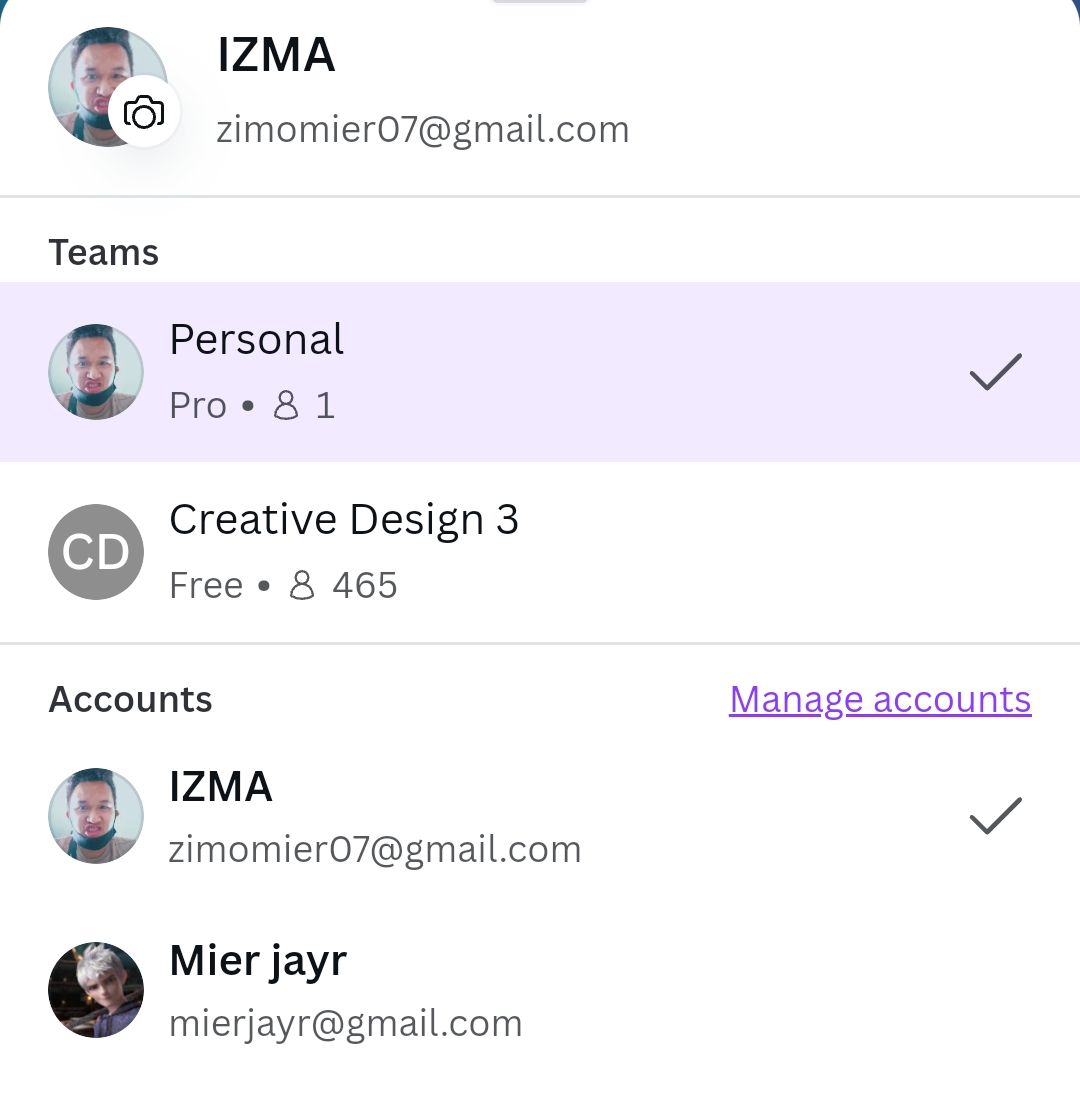Select the Personal team name
Viewport: 1080px width, 1112px height.
coord(256,340)
